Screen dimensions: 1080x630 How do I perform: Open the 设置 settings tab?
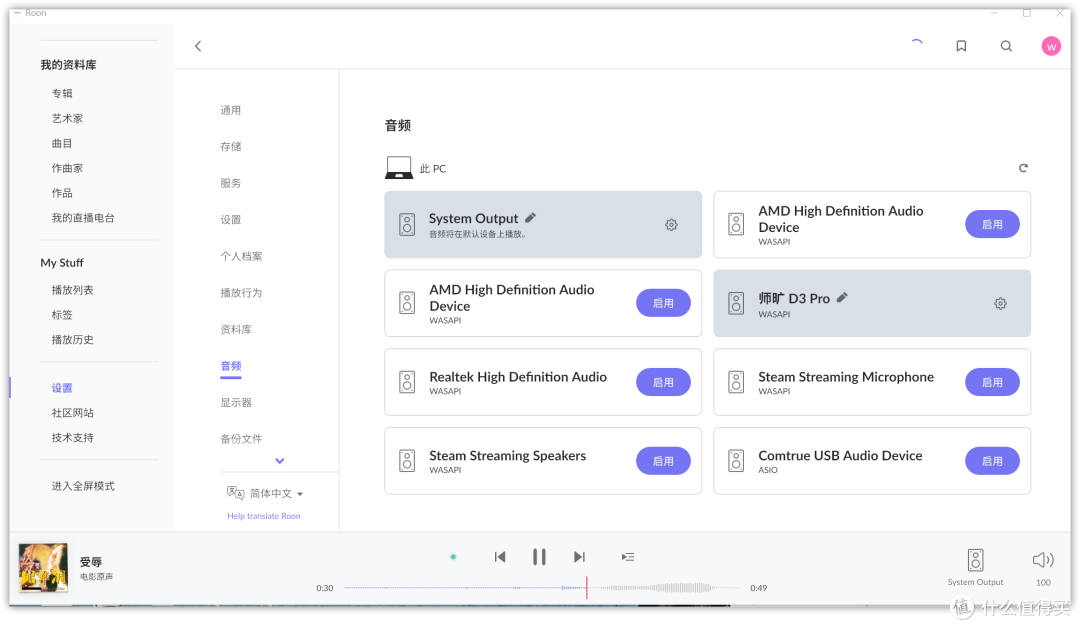[x=231, y=220]
